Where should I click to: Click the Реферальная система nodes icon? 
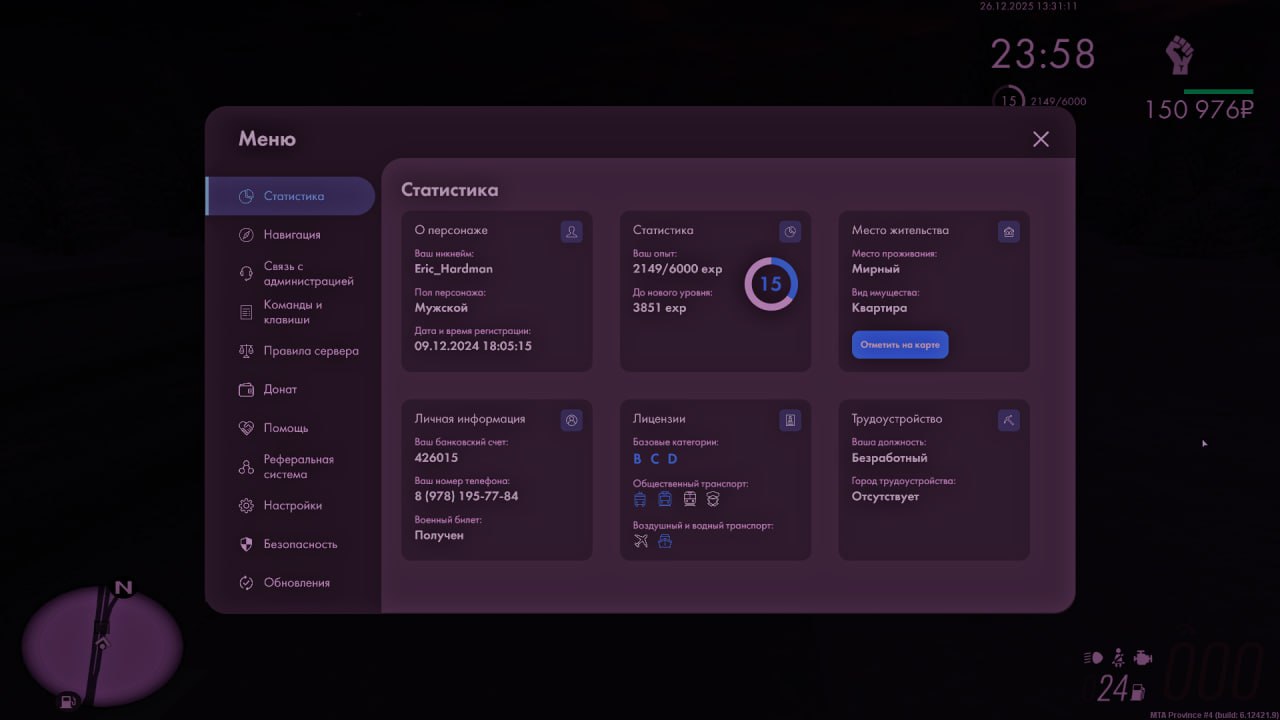coord(246,467)
